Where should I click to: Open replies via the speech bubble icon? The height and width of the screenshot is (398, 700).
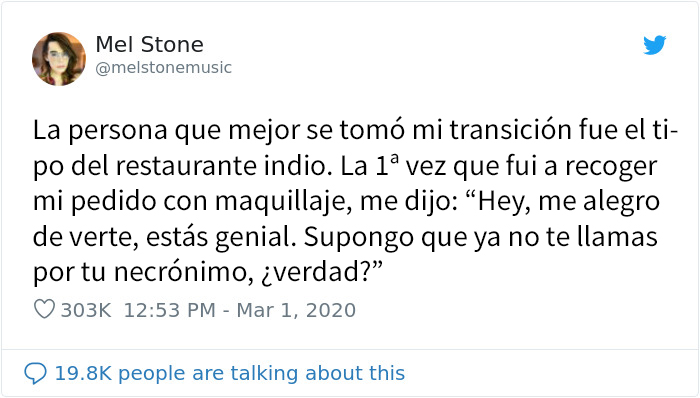point(35,373)
